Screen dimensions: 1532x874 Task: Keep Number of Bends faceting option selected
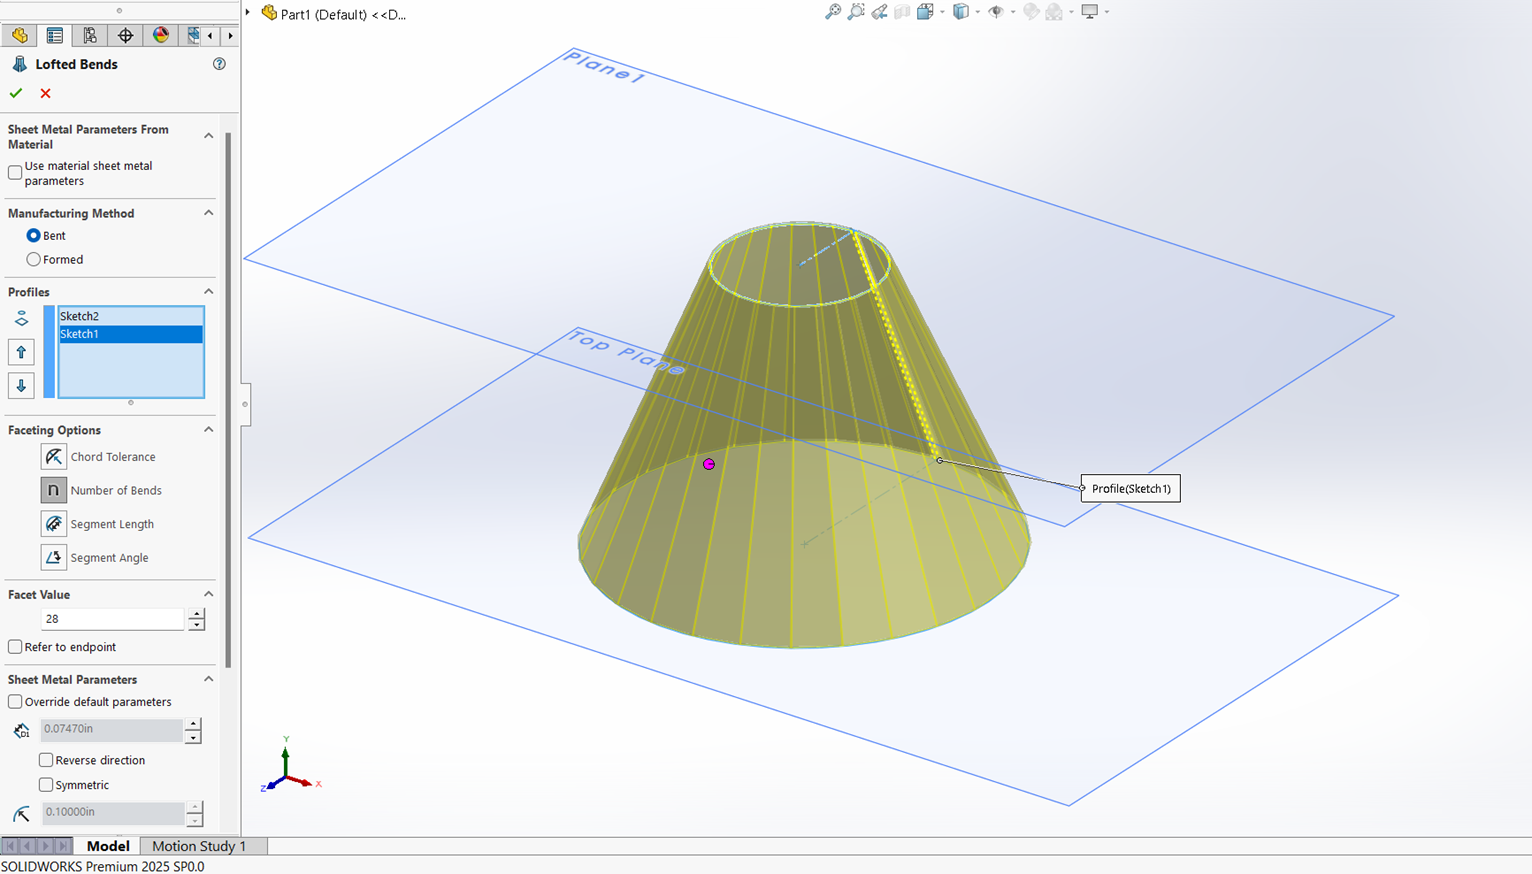[x=53, y=490]
